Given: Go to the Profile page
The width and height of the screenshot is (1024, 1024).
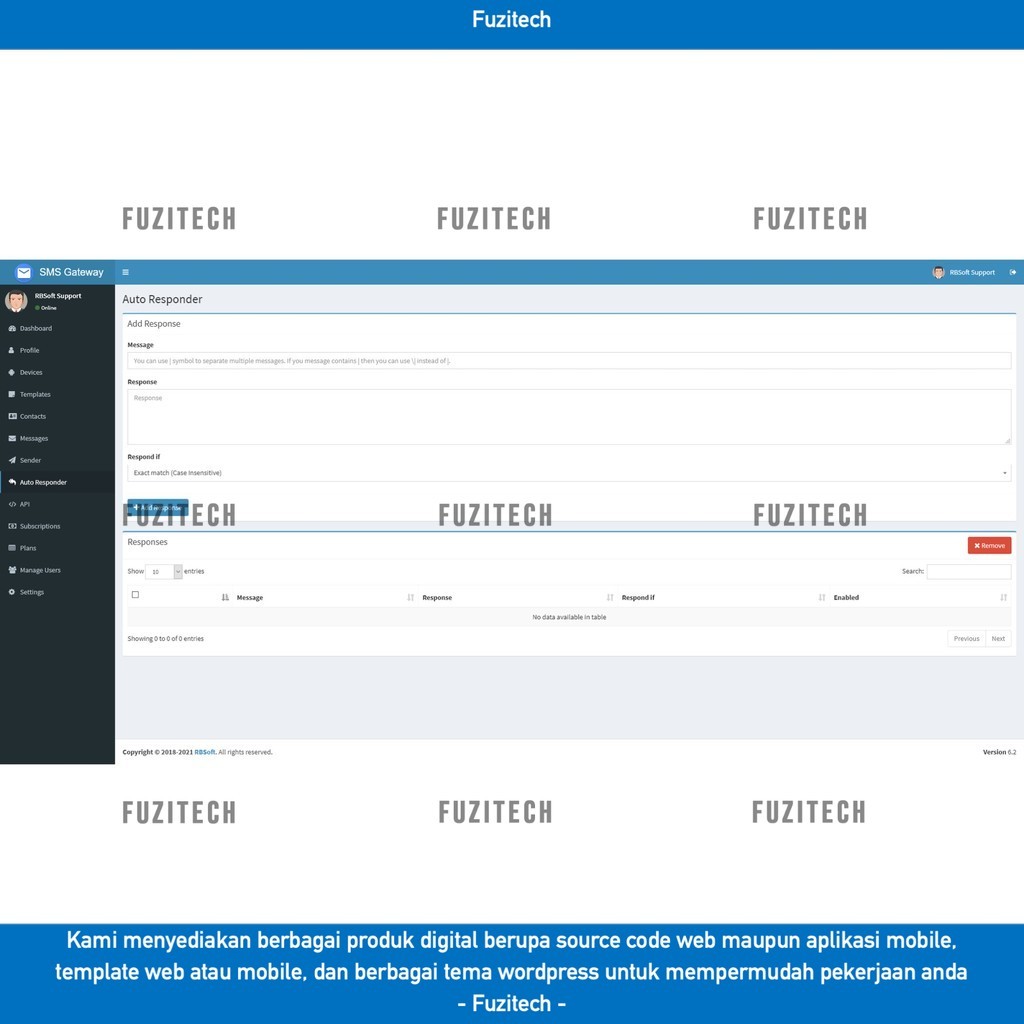Looking at the screenshot, I should tap(57, 351).
